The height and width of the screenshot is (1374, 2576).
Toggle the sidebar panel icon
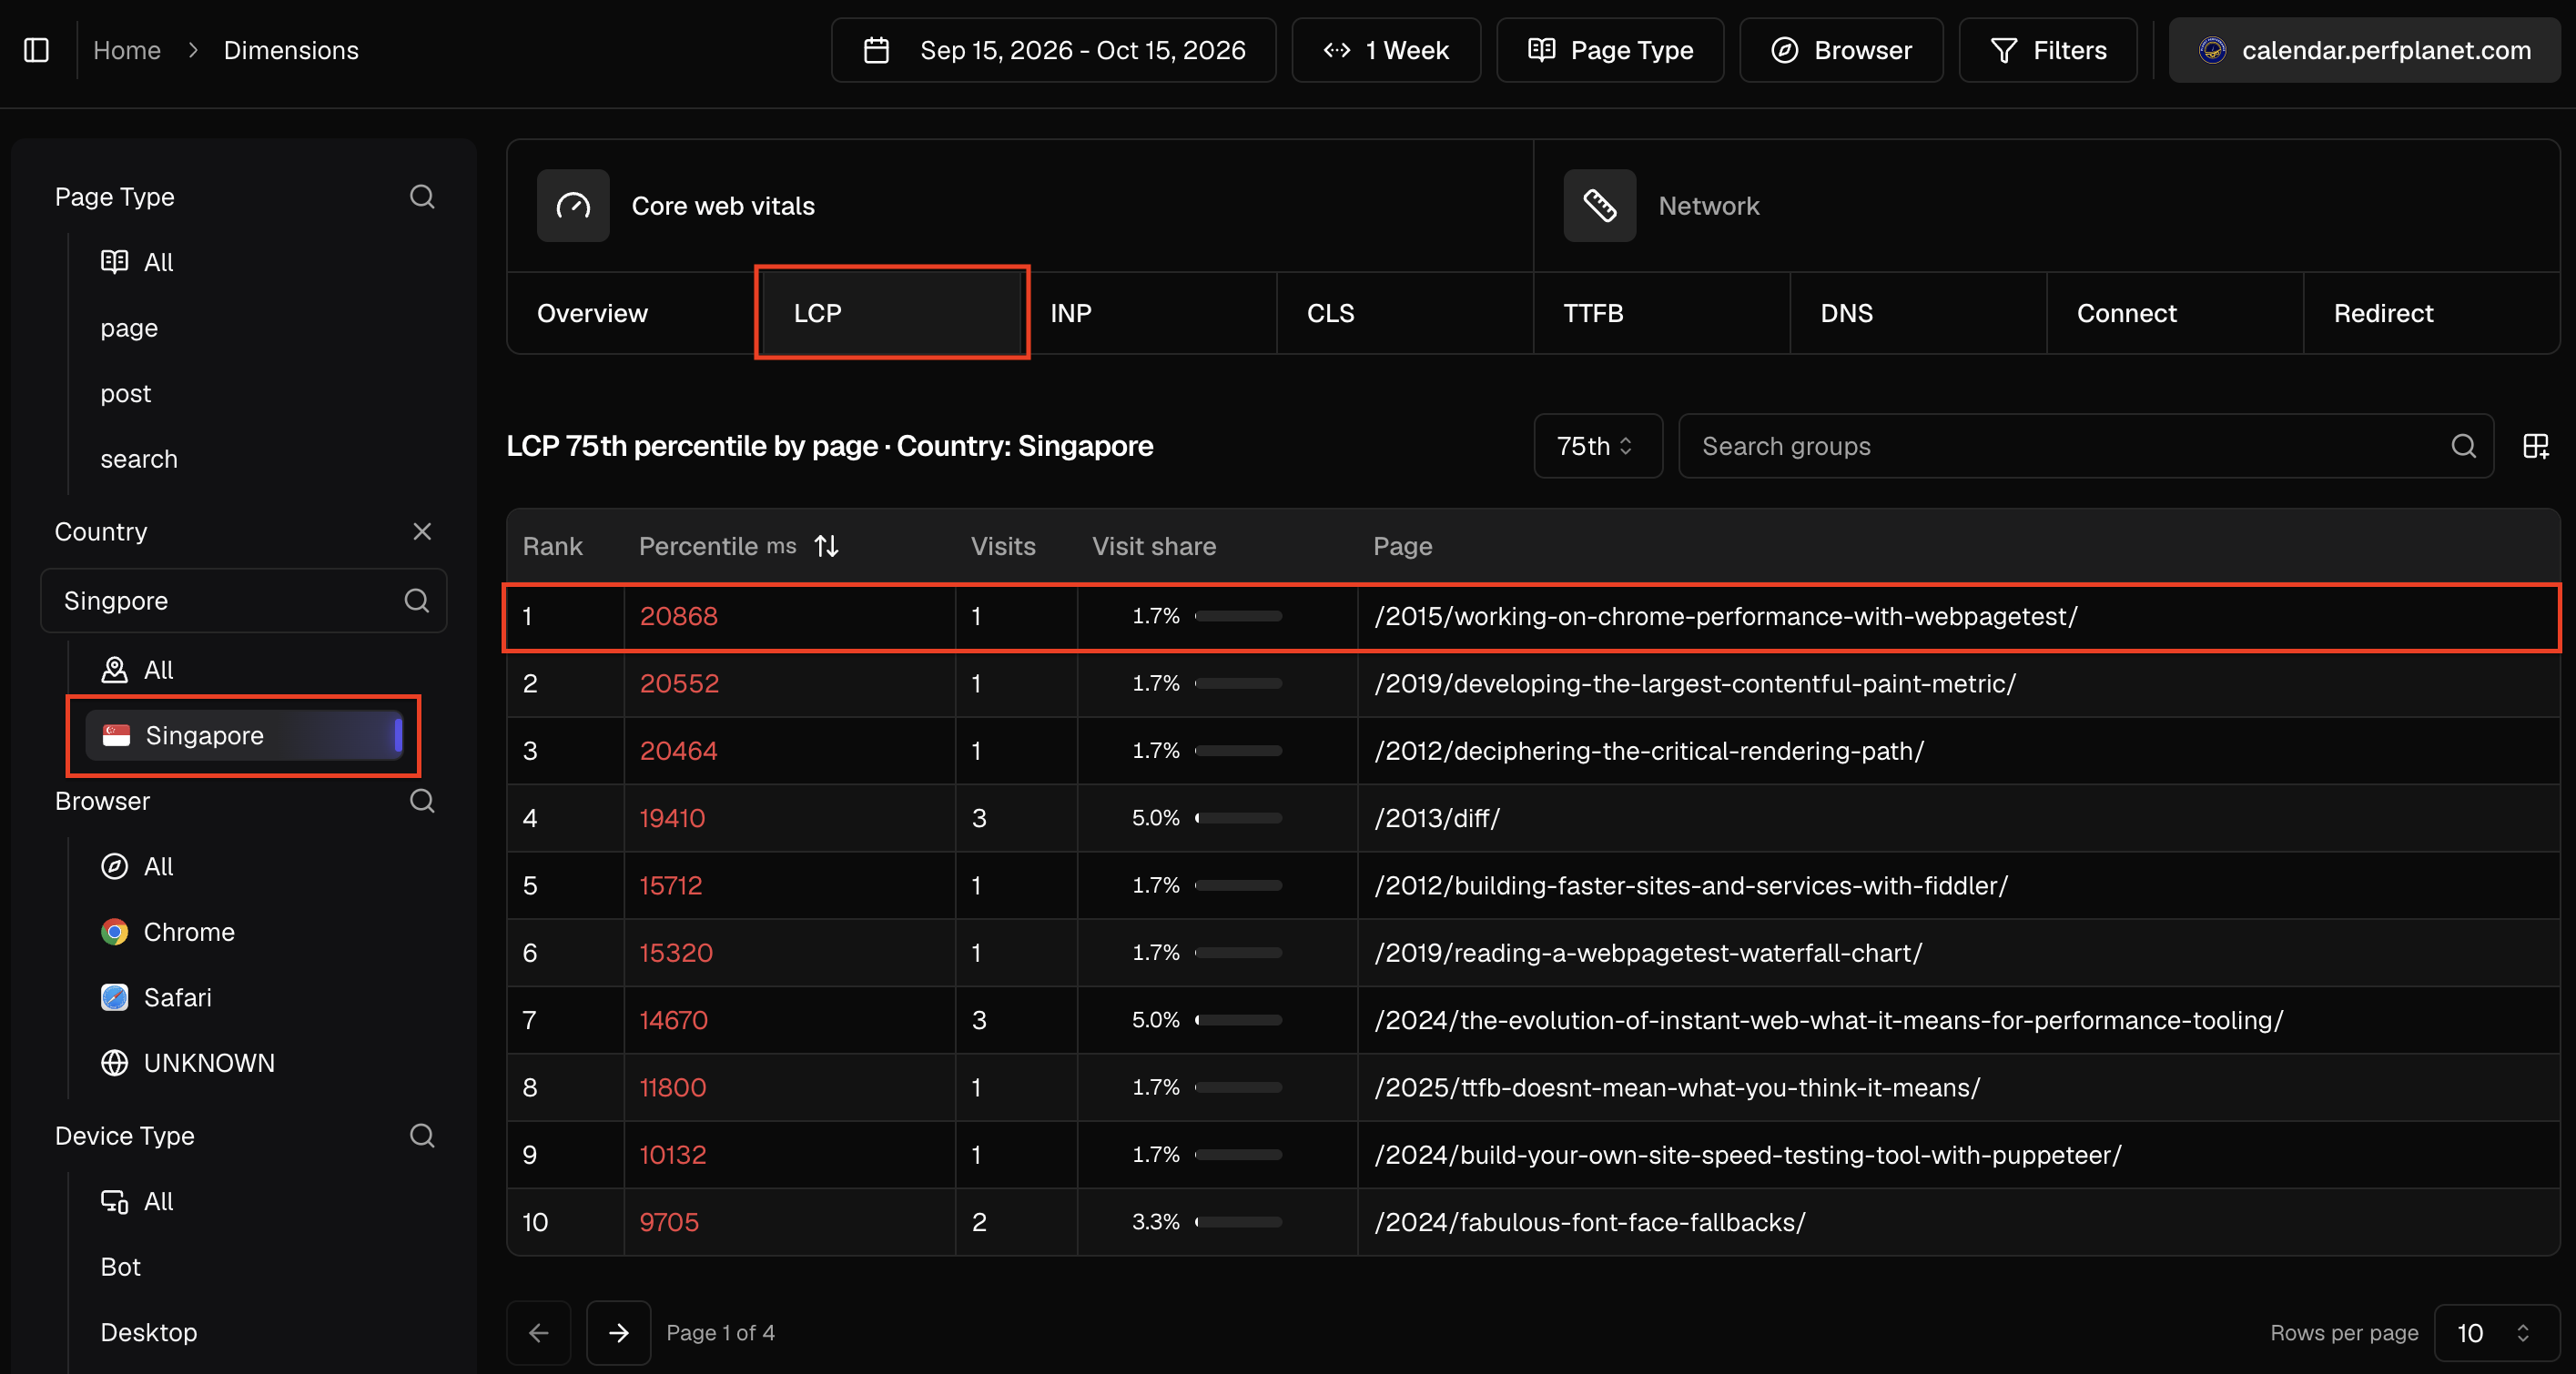point(36,50)
